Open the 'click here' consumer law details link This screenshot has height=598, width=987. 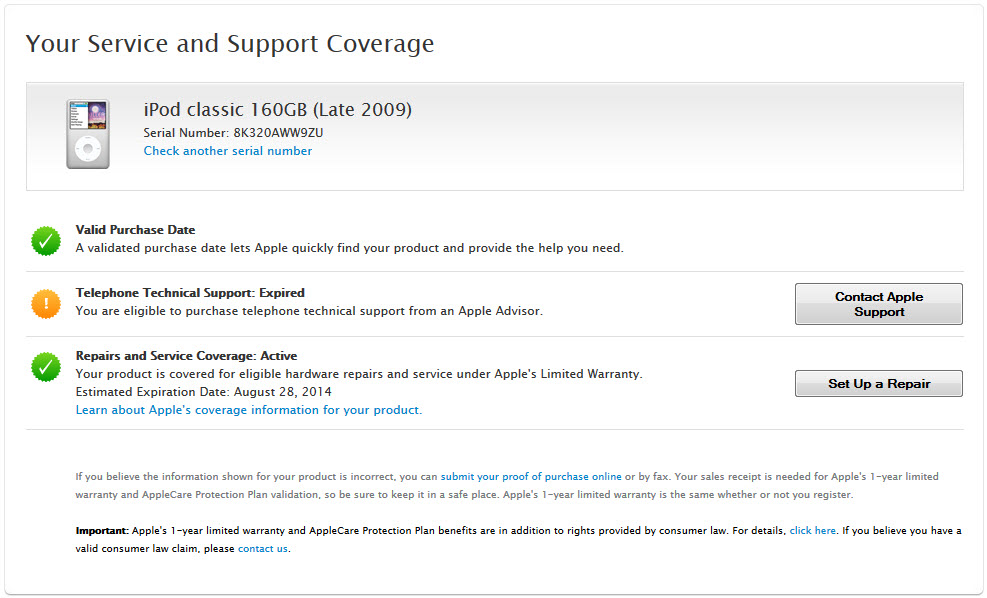[812, 531]
